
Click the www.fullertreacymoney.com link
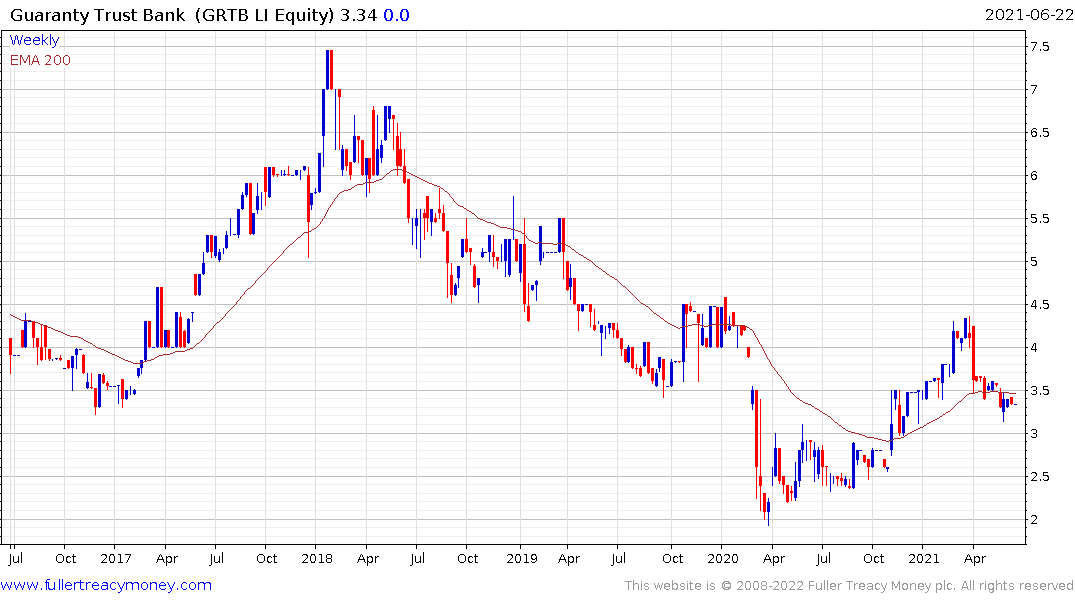(x=106, y=585)
